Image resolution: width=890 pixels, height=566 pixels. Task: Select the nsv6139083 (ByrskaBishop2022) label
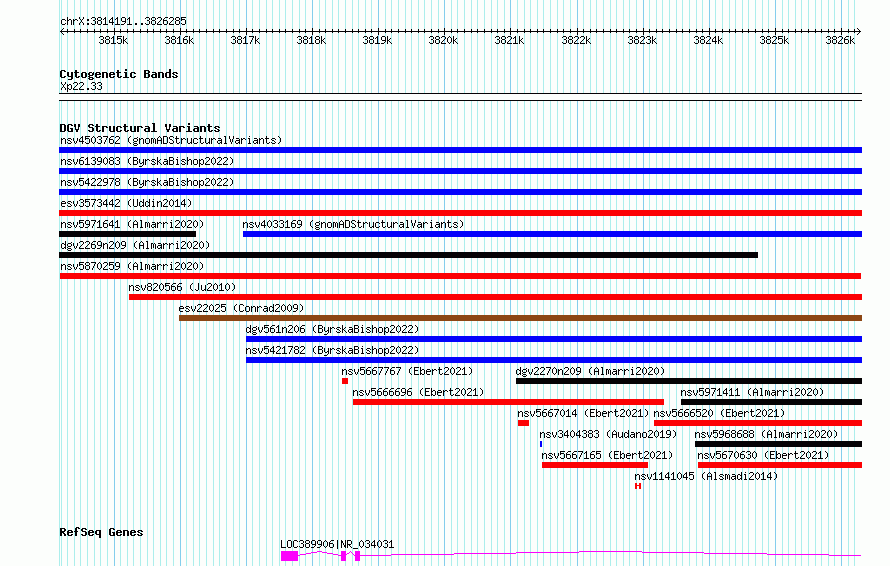pyautogui.click(x=147, y=161)
